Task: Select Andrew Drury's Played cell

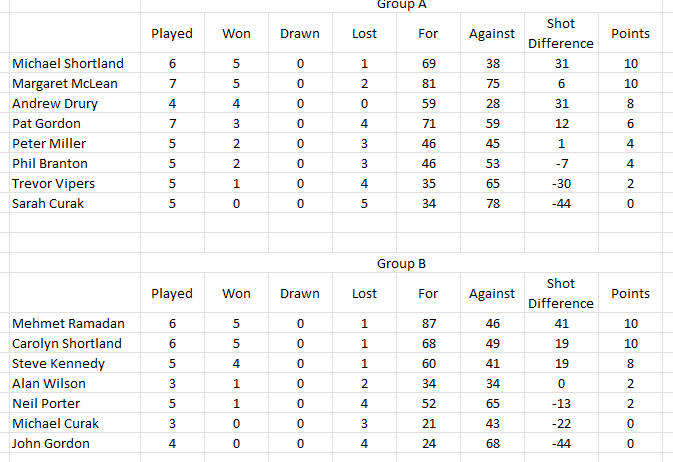Action: (172, 103)
